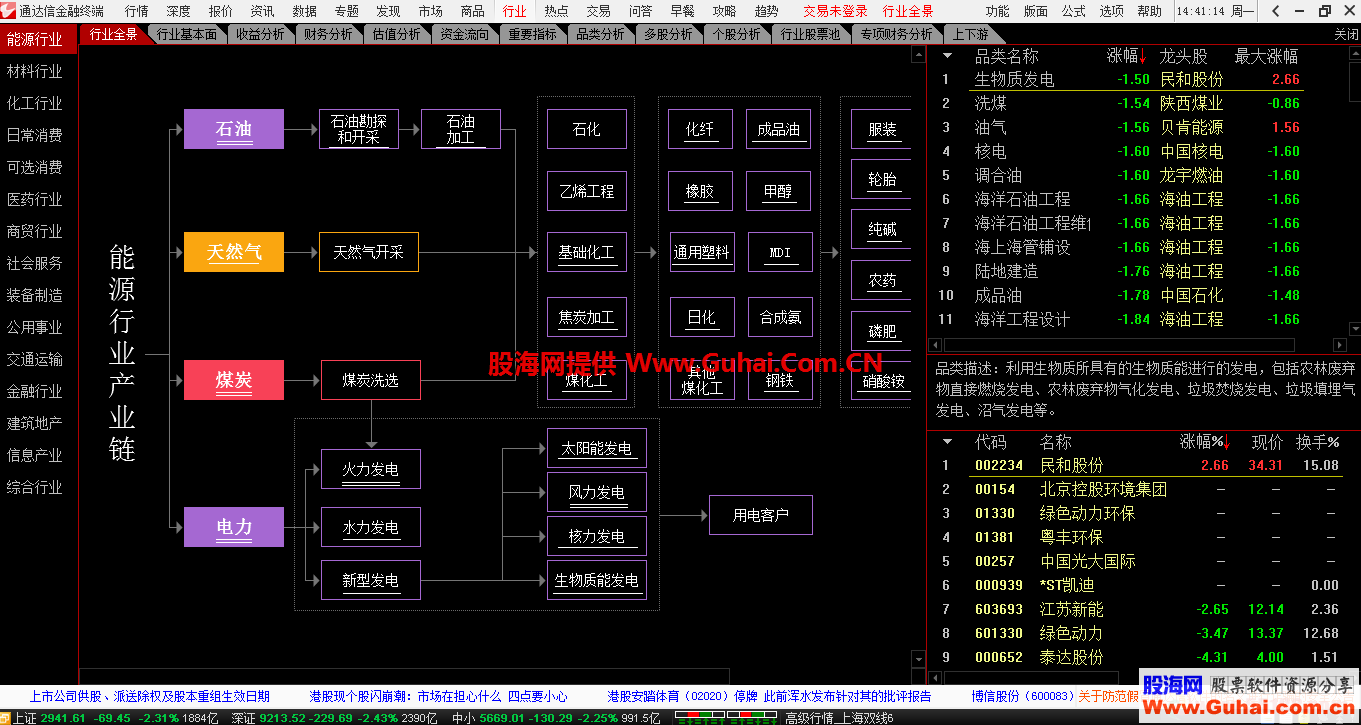Screen dimensions: 1361x725
Task: Click the red-green market breadth indicator
Action: 728,716
